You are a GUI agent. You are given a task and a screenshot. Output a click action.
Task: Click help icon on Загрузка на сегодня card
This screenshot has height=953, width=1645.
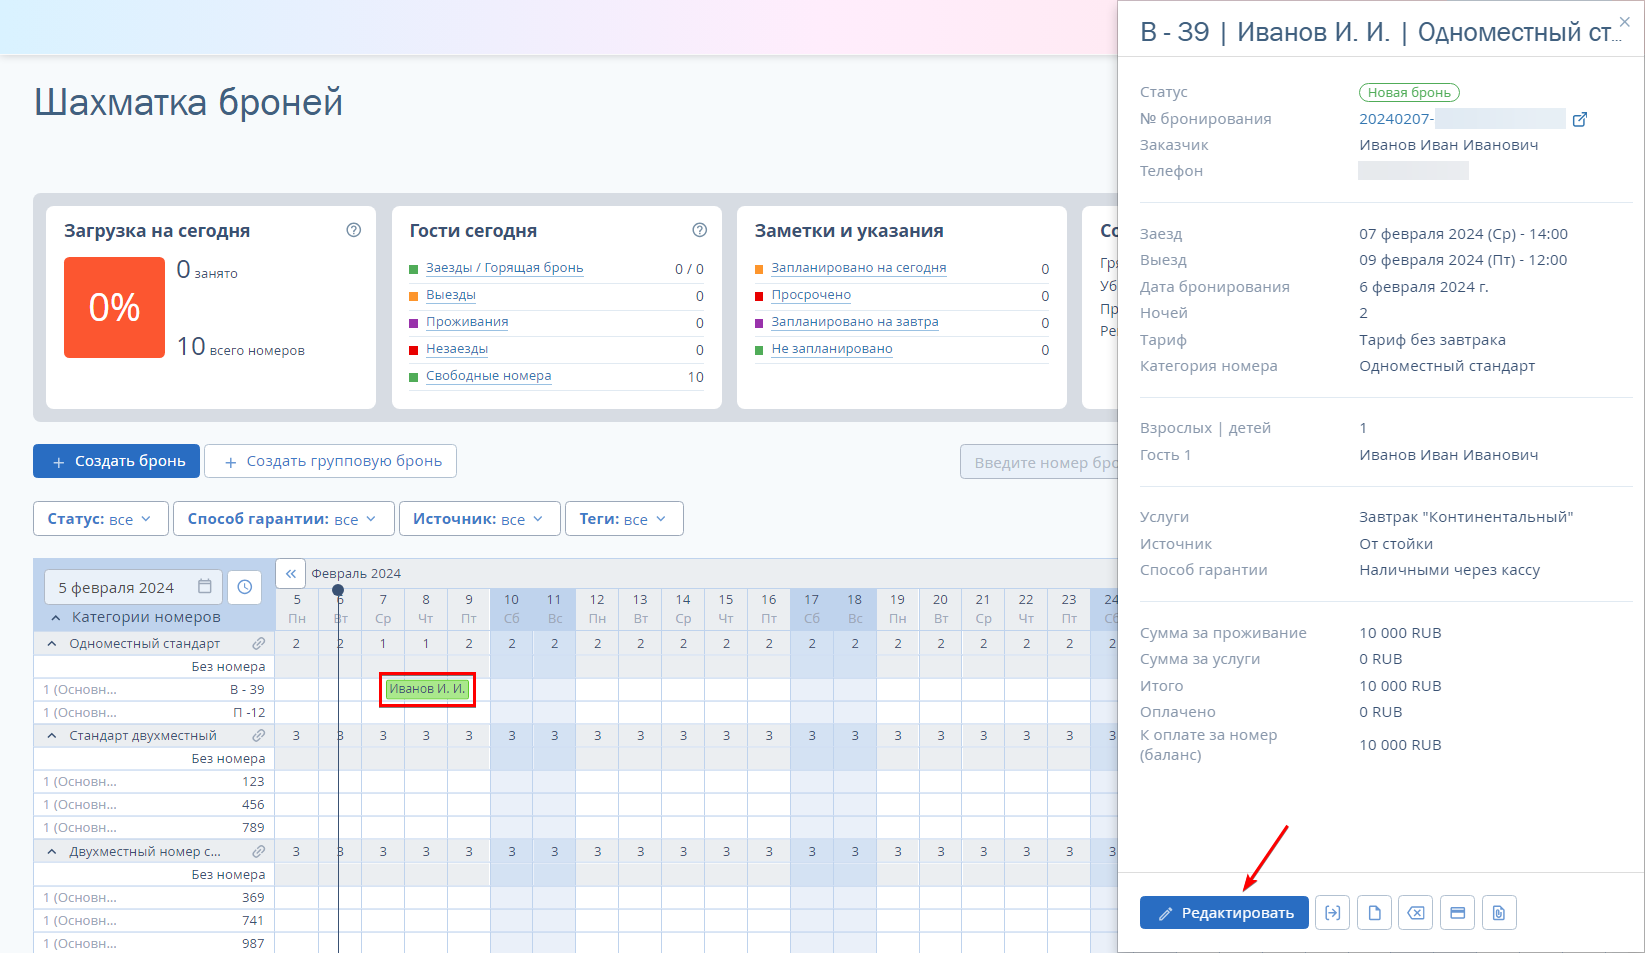353,230
